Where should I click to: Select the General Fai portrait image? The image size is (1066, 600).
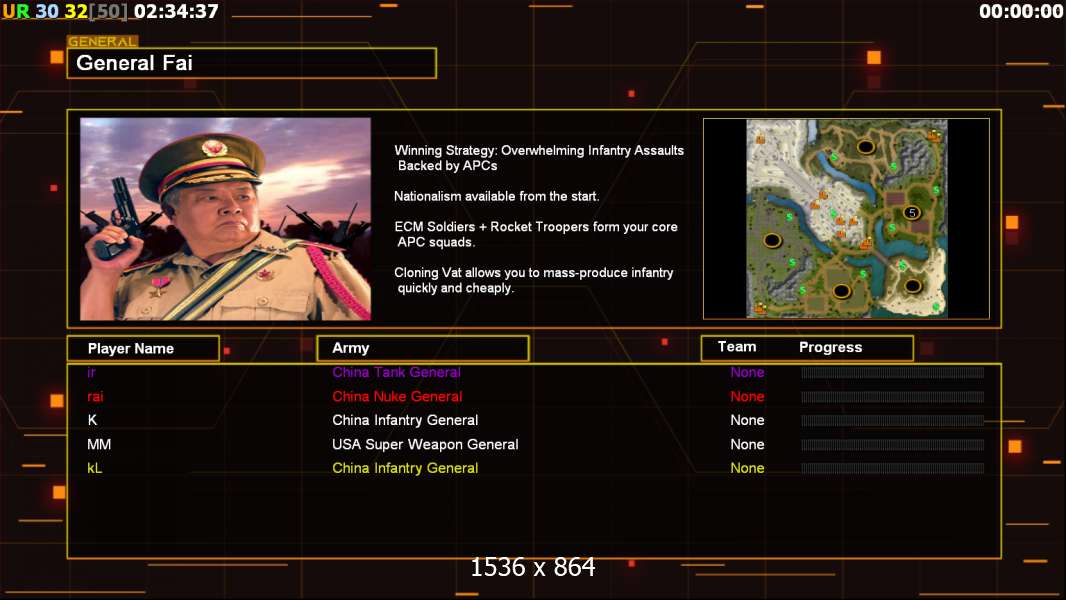click(x=225, y=219)
